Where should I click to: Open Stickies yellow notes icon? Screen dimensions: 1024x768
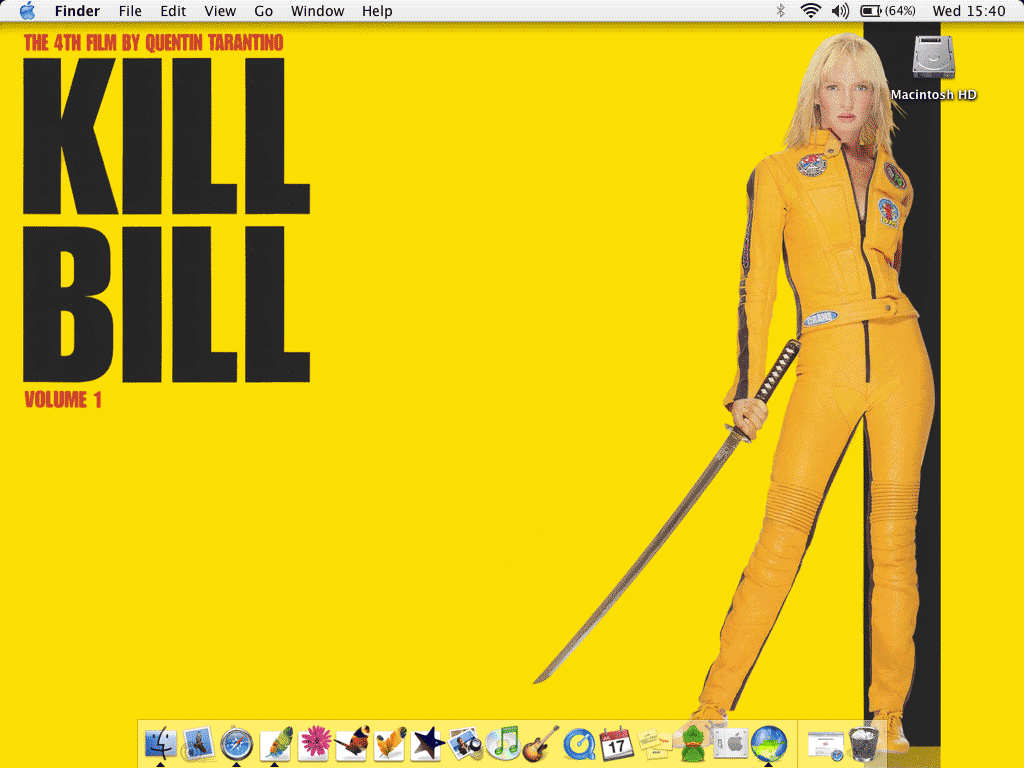coord(654,744)
